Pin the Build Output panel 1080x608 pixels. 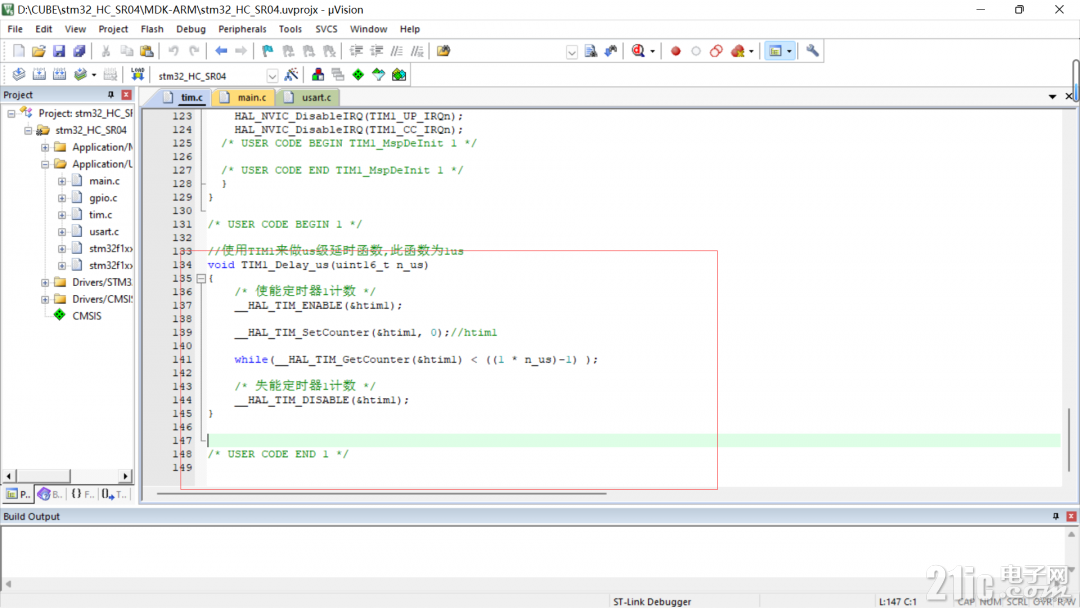click(x=1056, y=516)
